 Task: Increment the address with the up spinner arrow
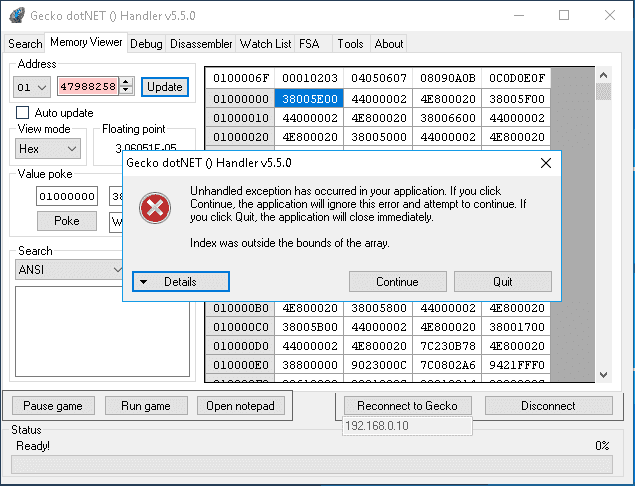pyautogui.click(x=126, y=81)
